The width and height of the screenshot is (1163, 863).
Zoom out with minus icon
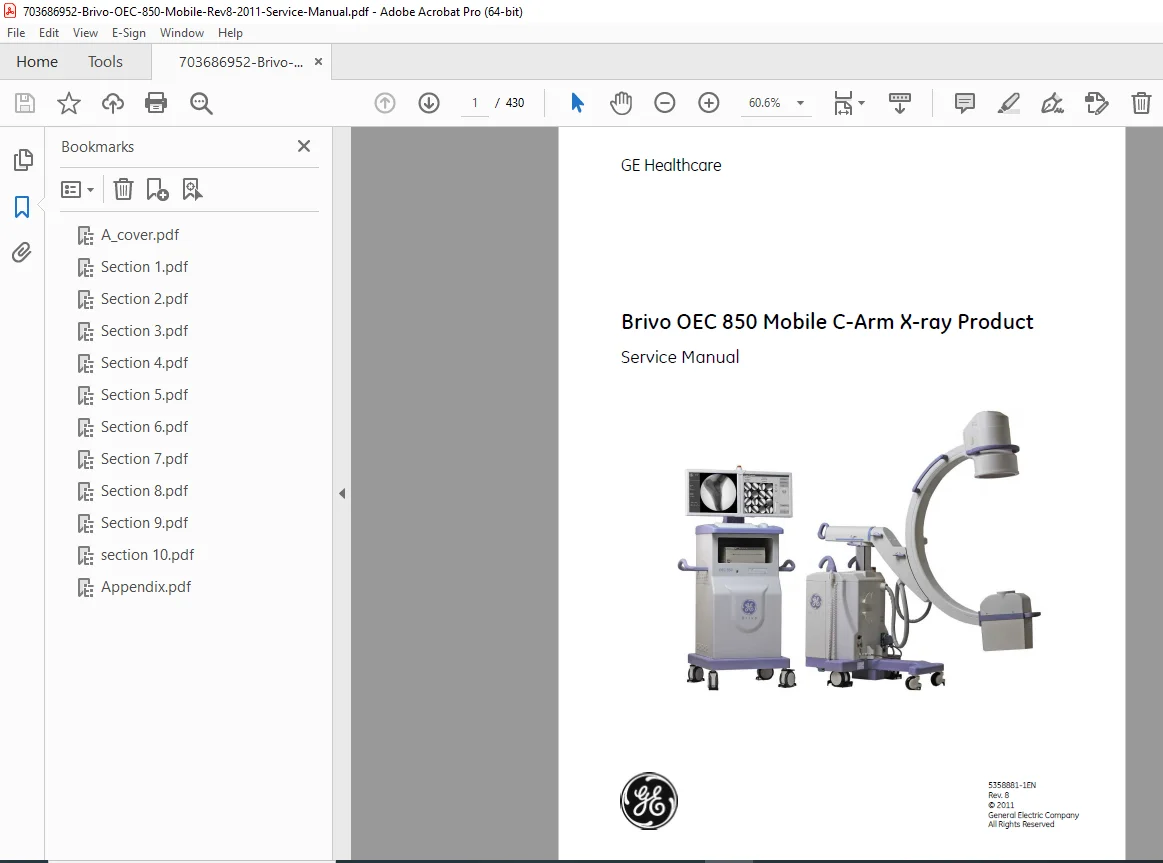[665, 103]
